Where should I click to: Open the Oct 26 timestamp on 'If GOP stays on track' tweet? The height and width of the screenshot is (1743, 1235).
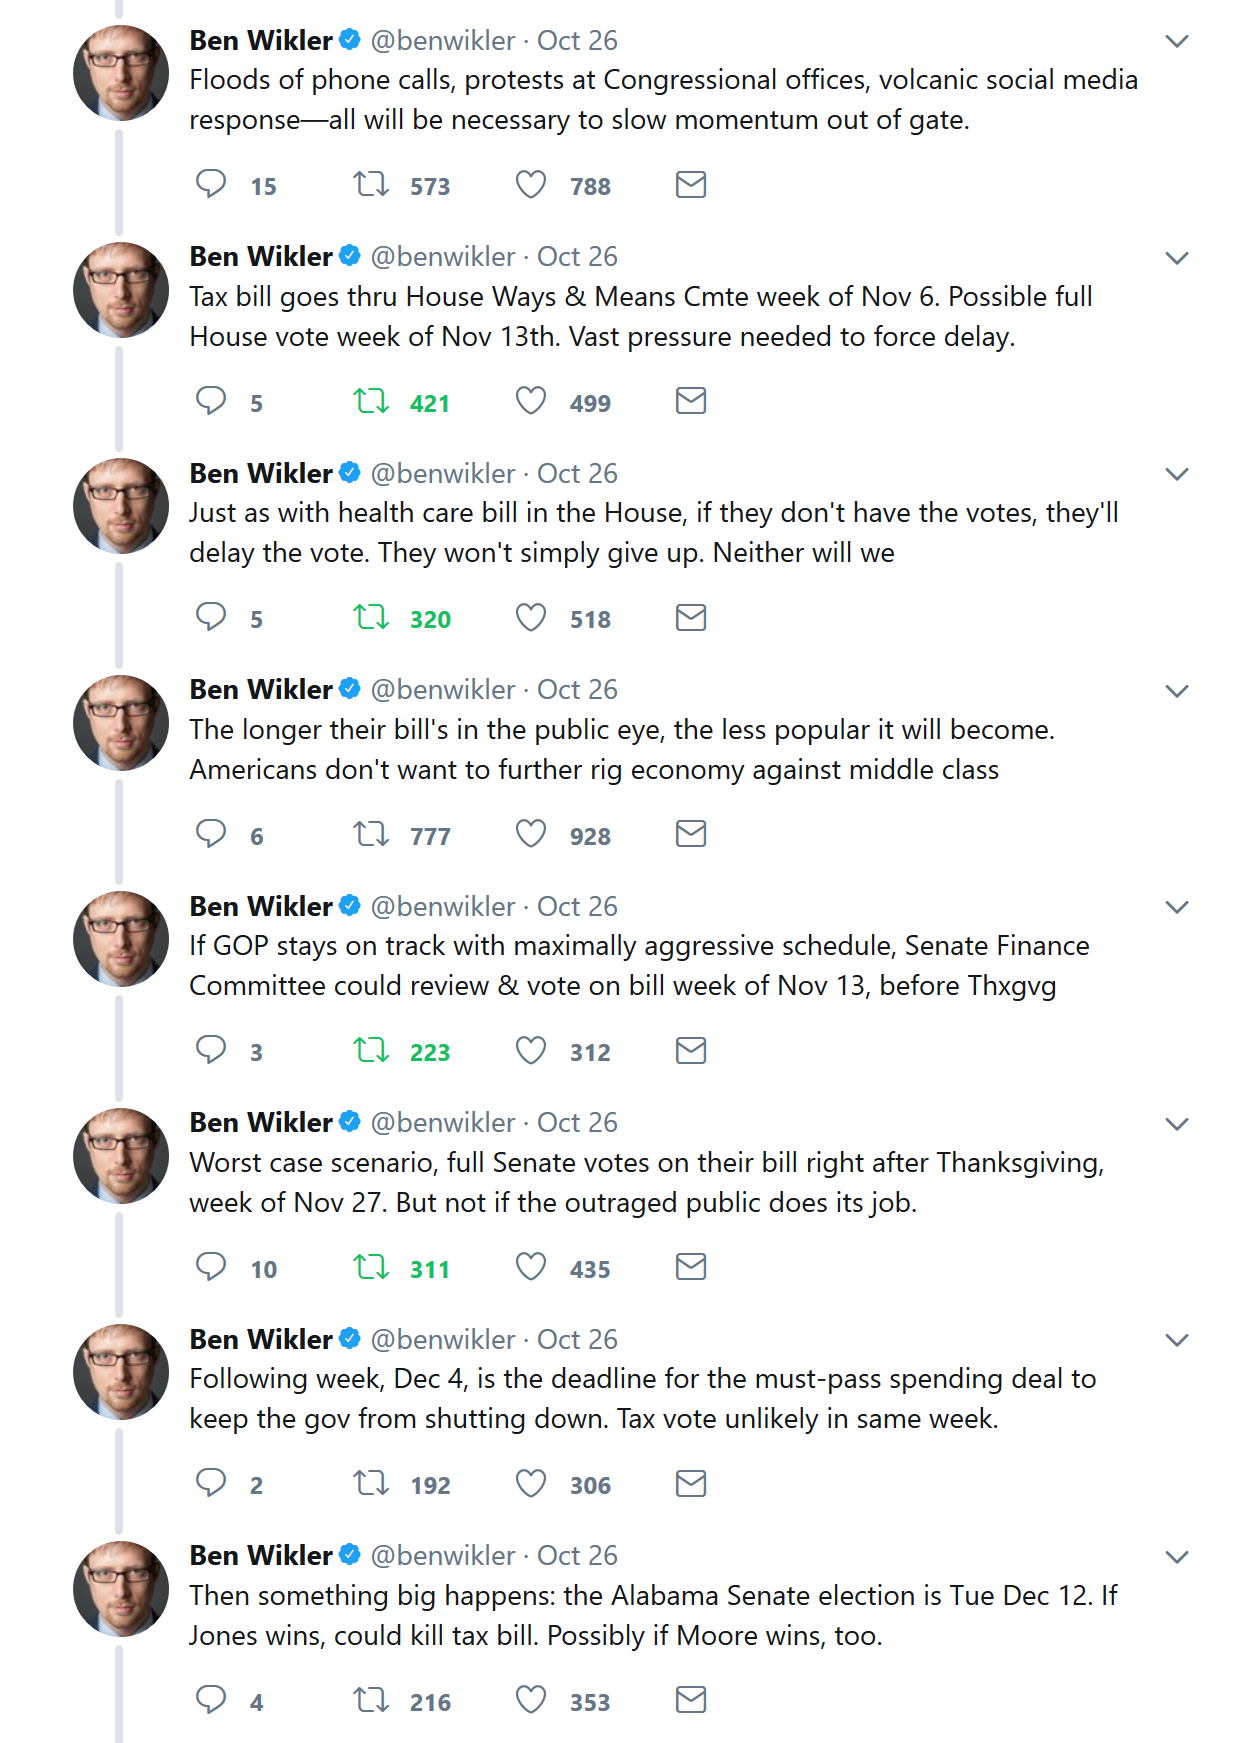pyautogui.click(x=577, y=907)
